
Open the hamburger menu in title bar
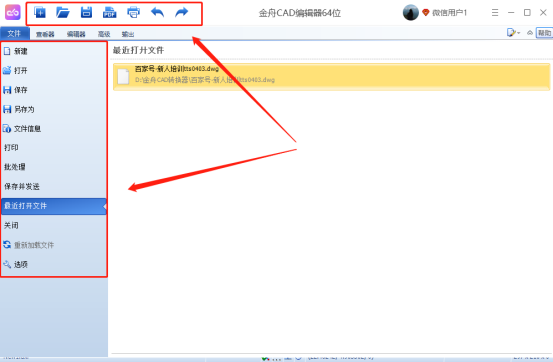coord(495,13)
